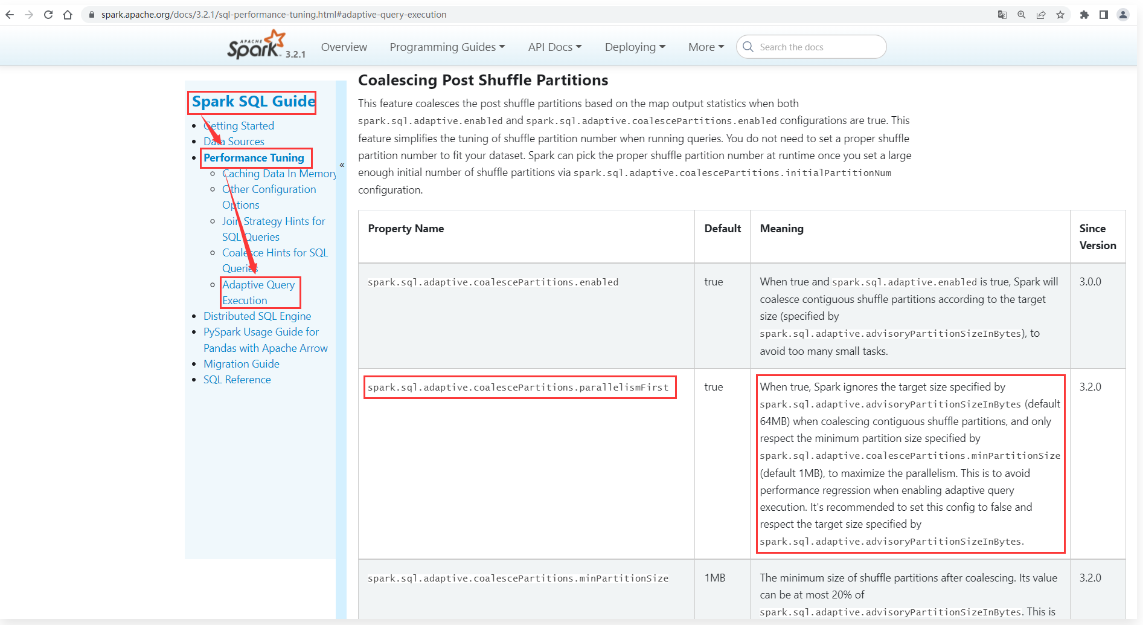Click into the Search the docs field
This screenshot has height=625, width=1144.
coord(811,47)
